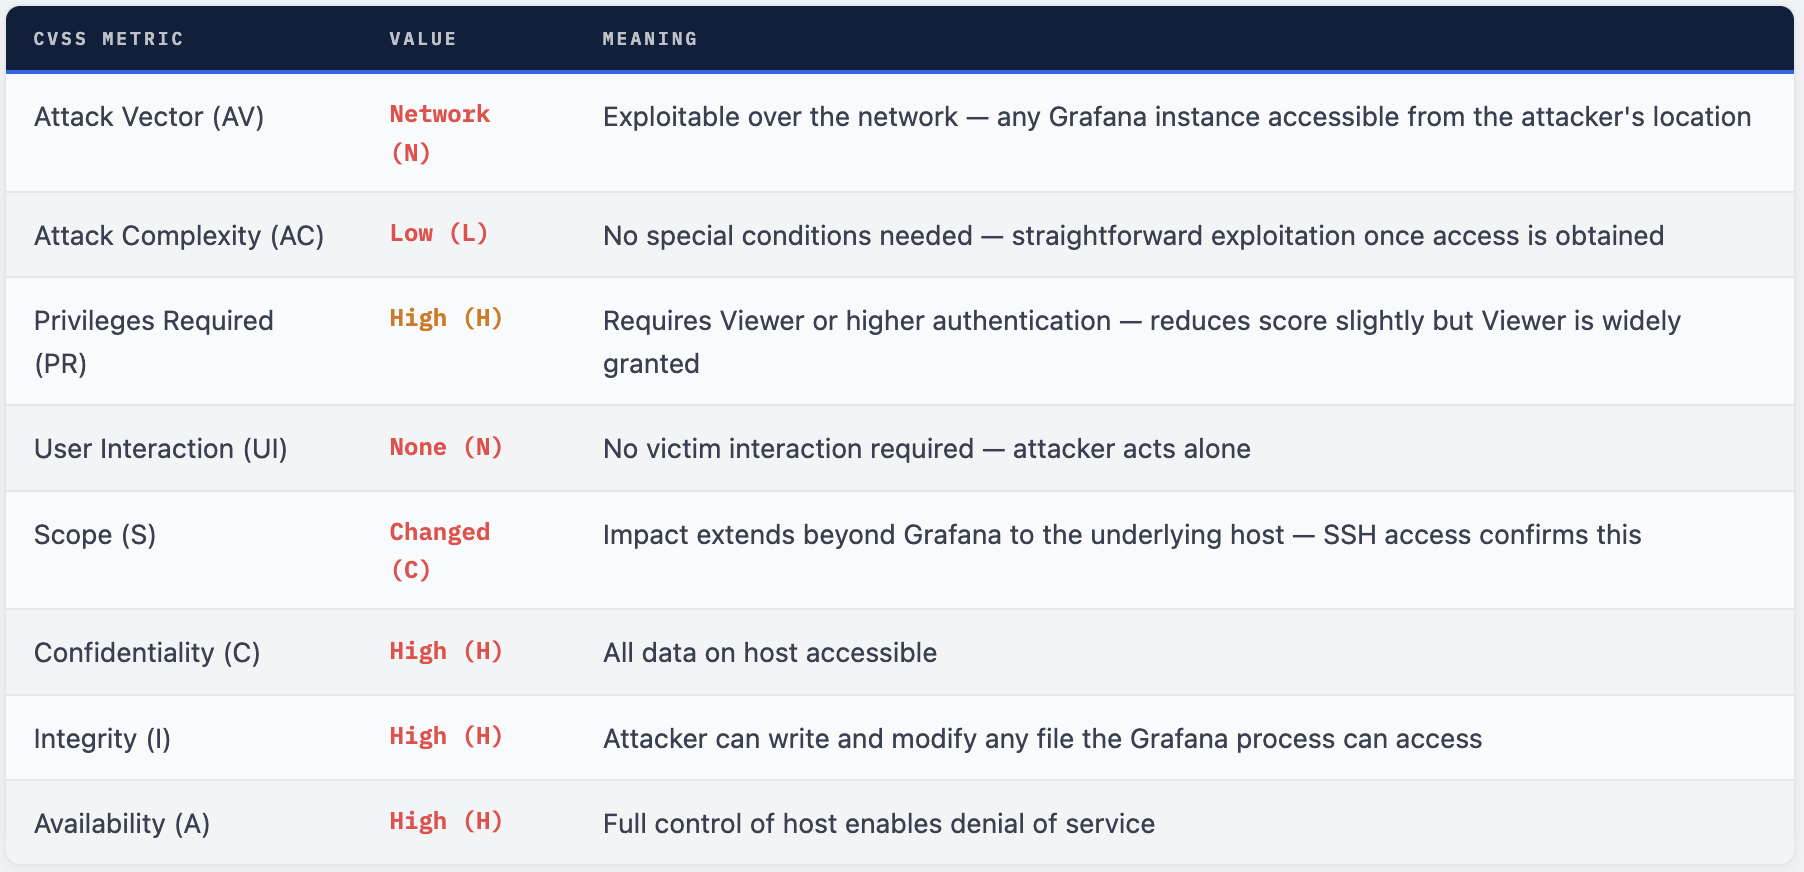Click the MEANING column header
Viewport: 1804px width, 872px height.
[x=649, y=39]
